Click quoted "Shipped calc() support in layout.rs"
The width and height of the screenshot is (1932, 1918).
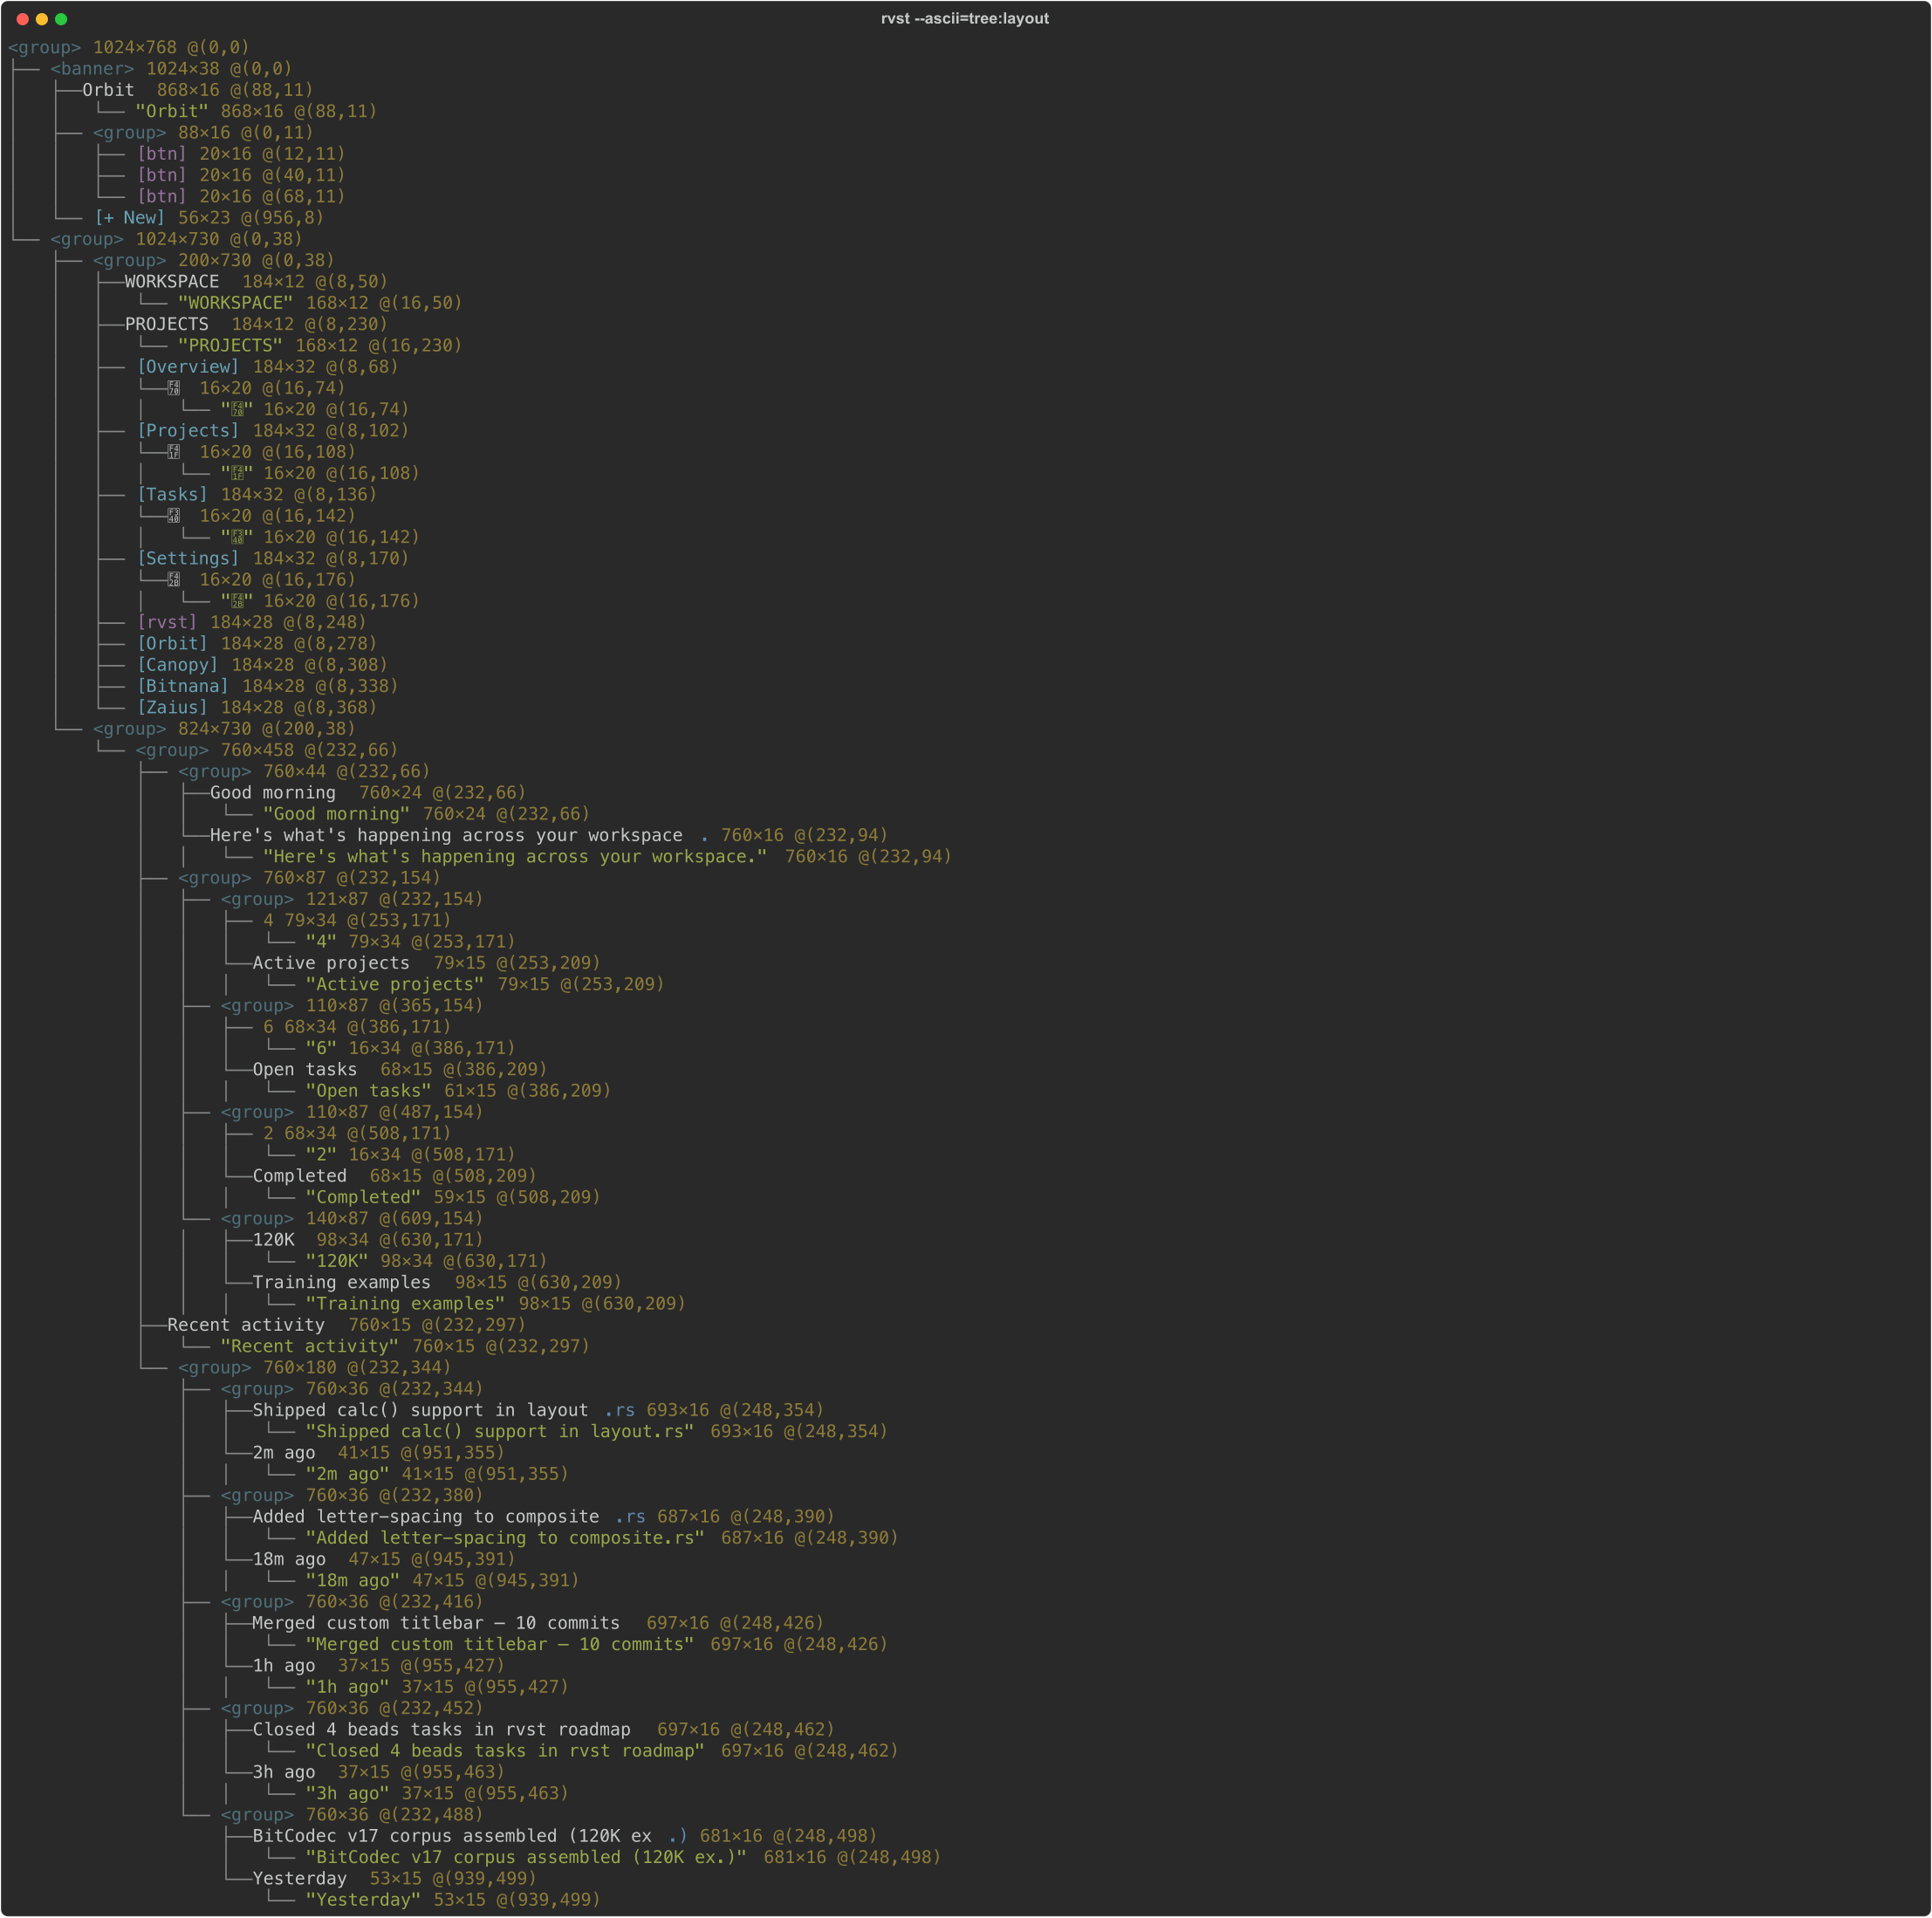pos(500,1432)
